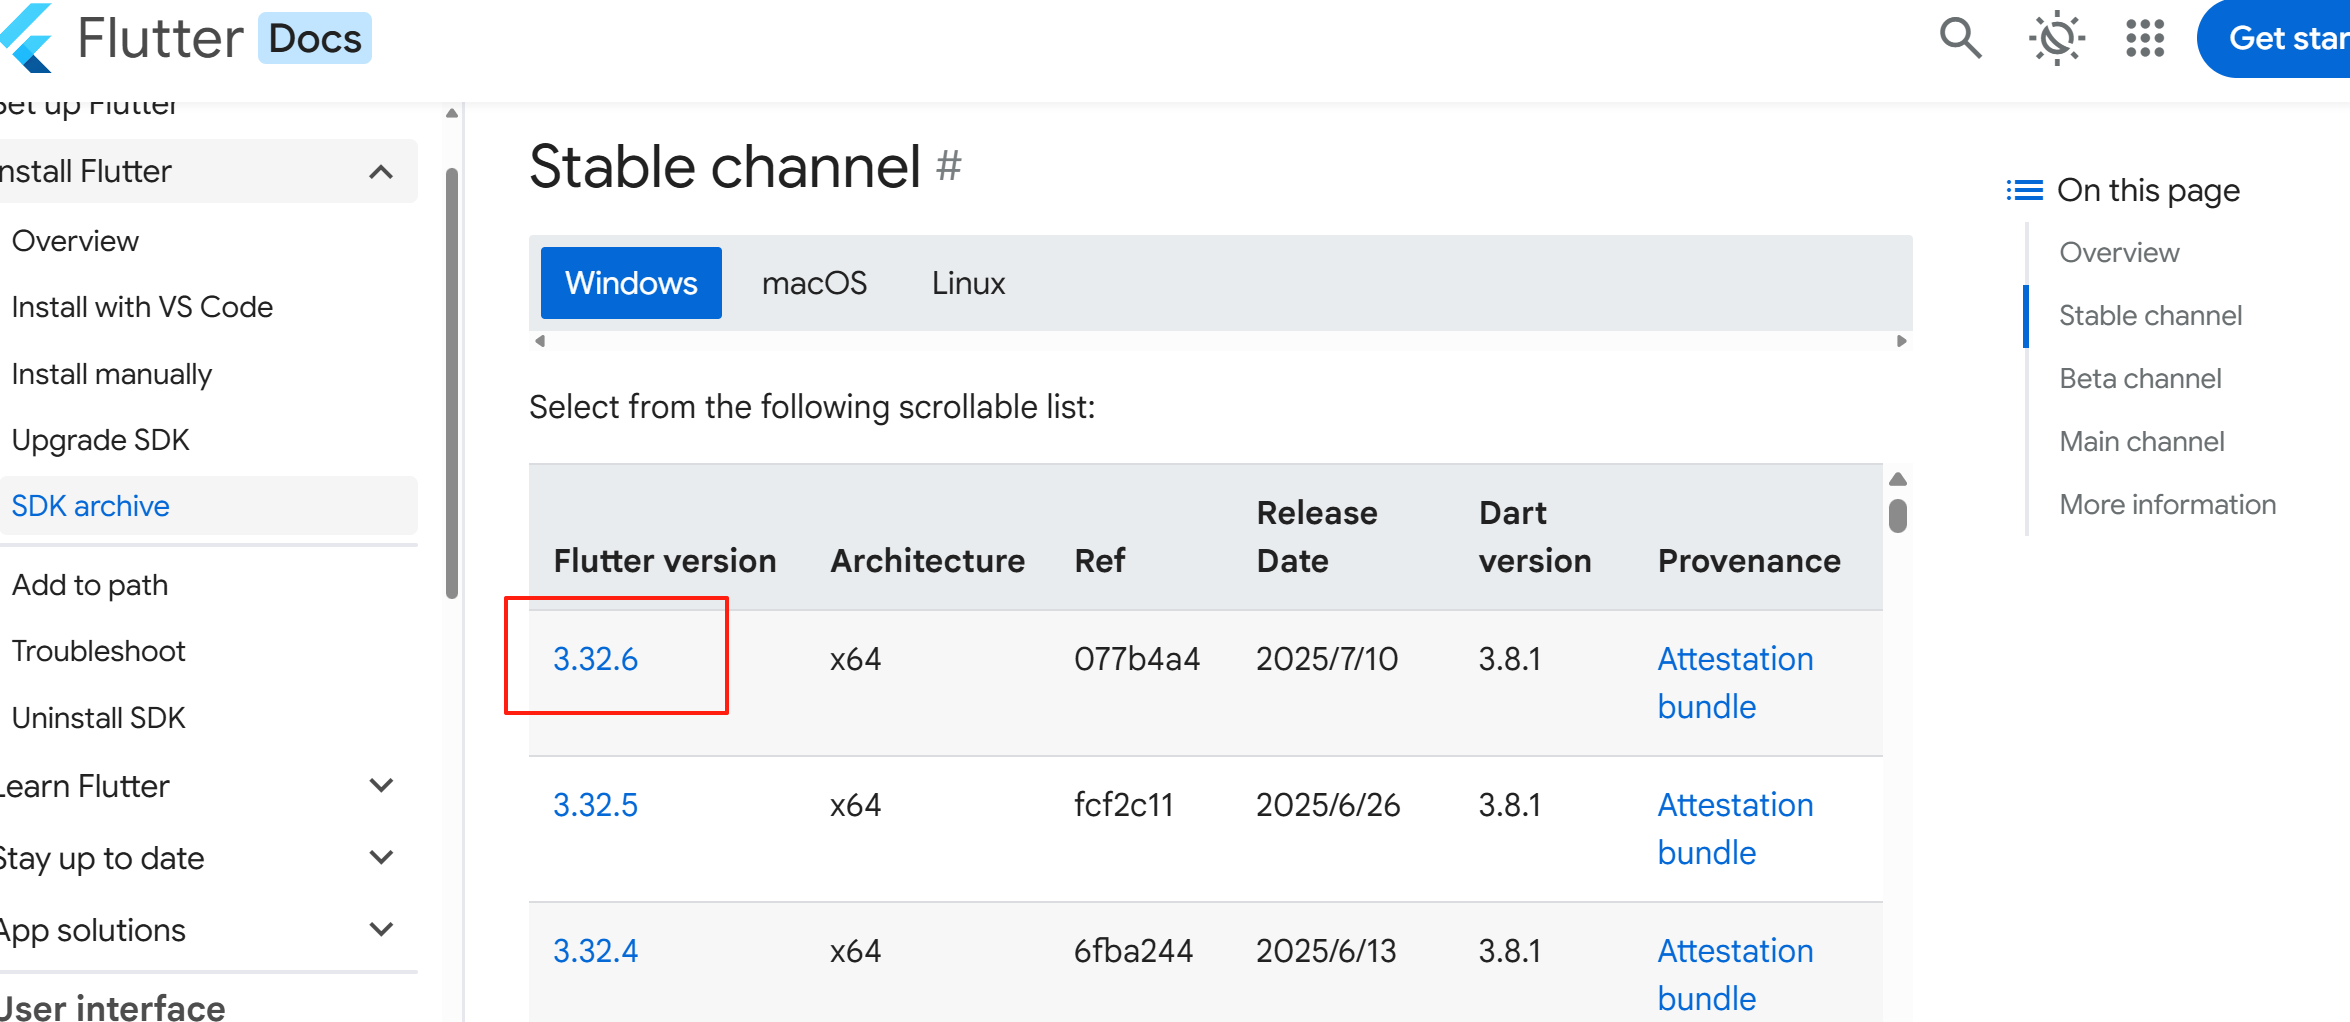Expand the App solutions section chevron

pyautogui.click(x=381, y=930)
